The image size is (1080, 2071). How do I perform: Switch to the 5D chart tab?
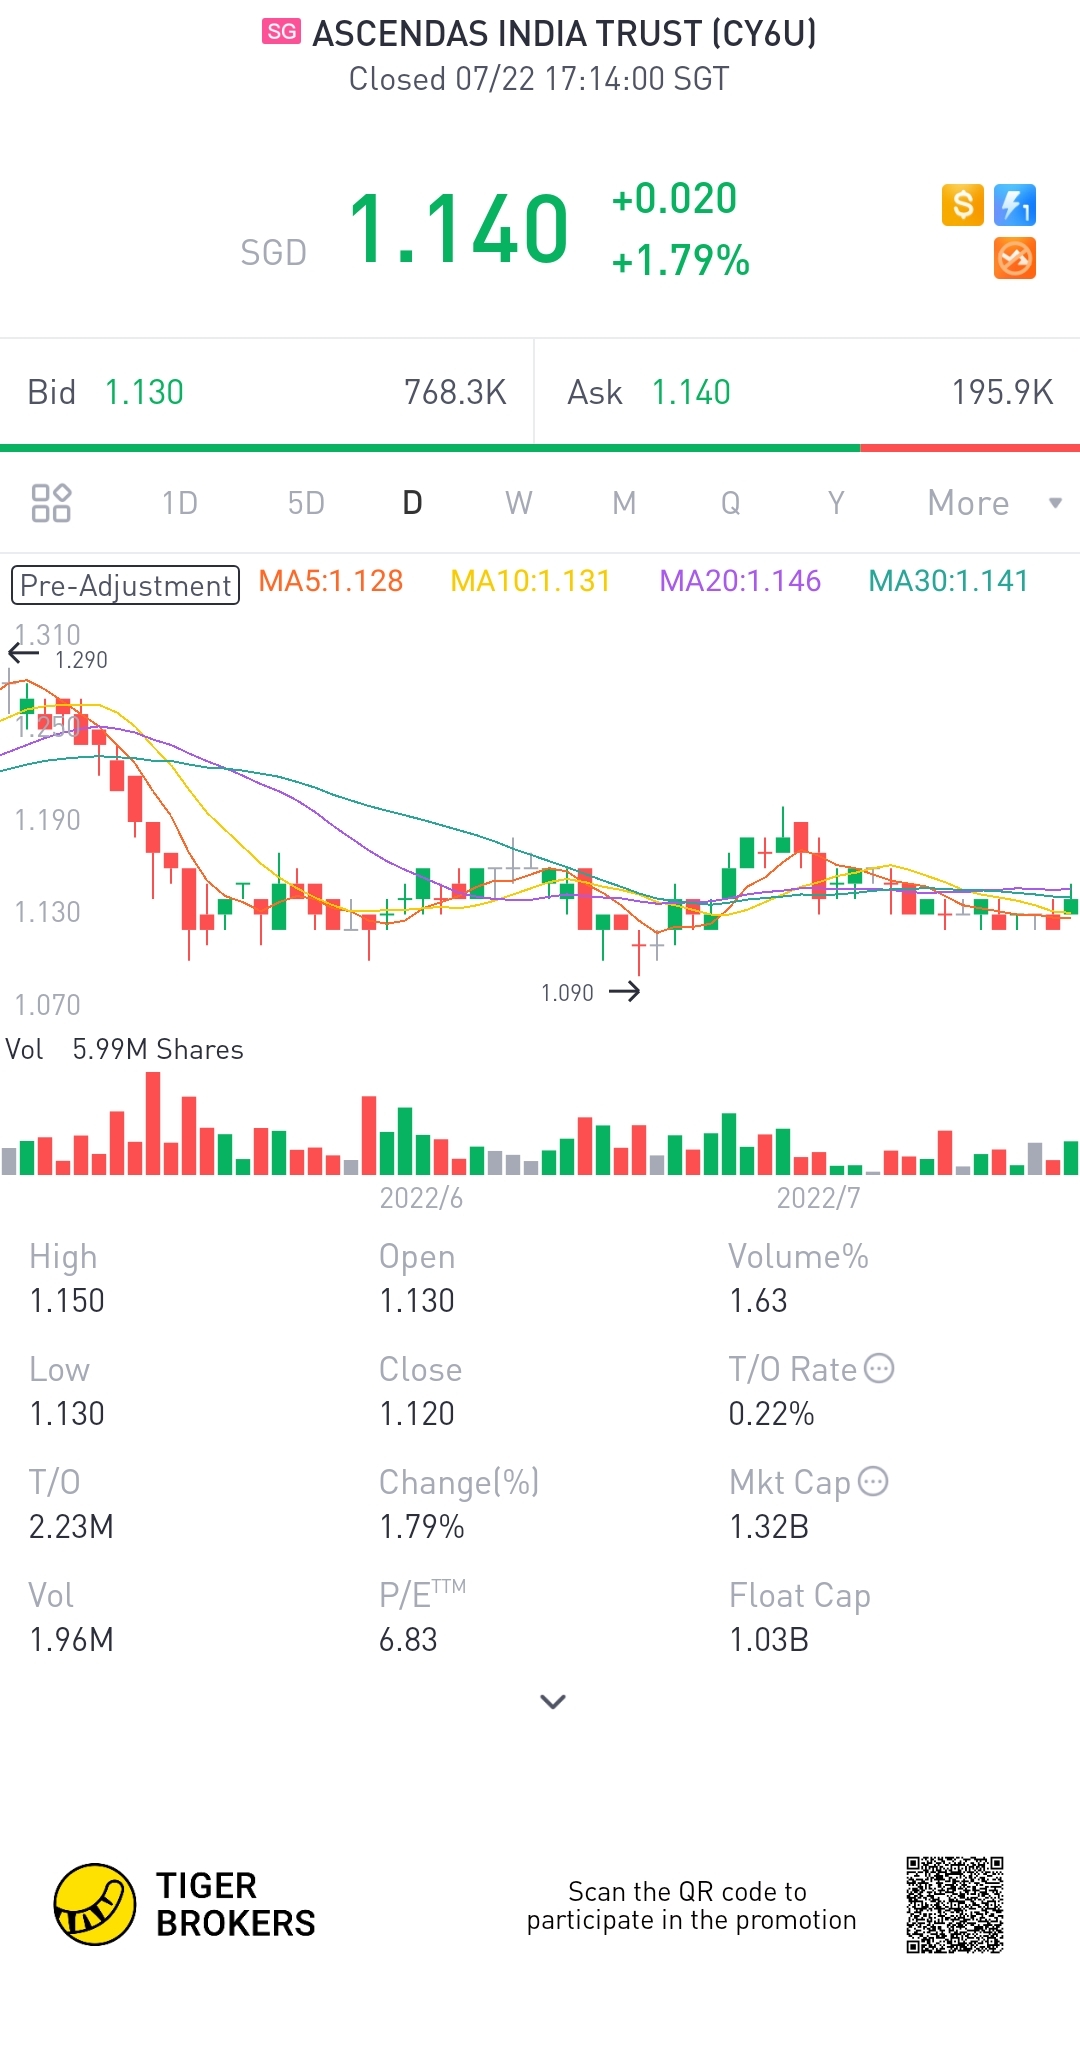point(306,503)
